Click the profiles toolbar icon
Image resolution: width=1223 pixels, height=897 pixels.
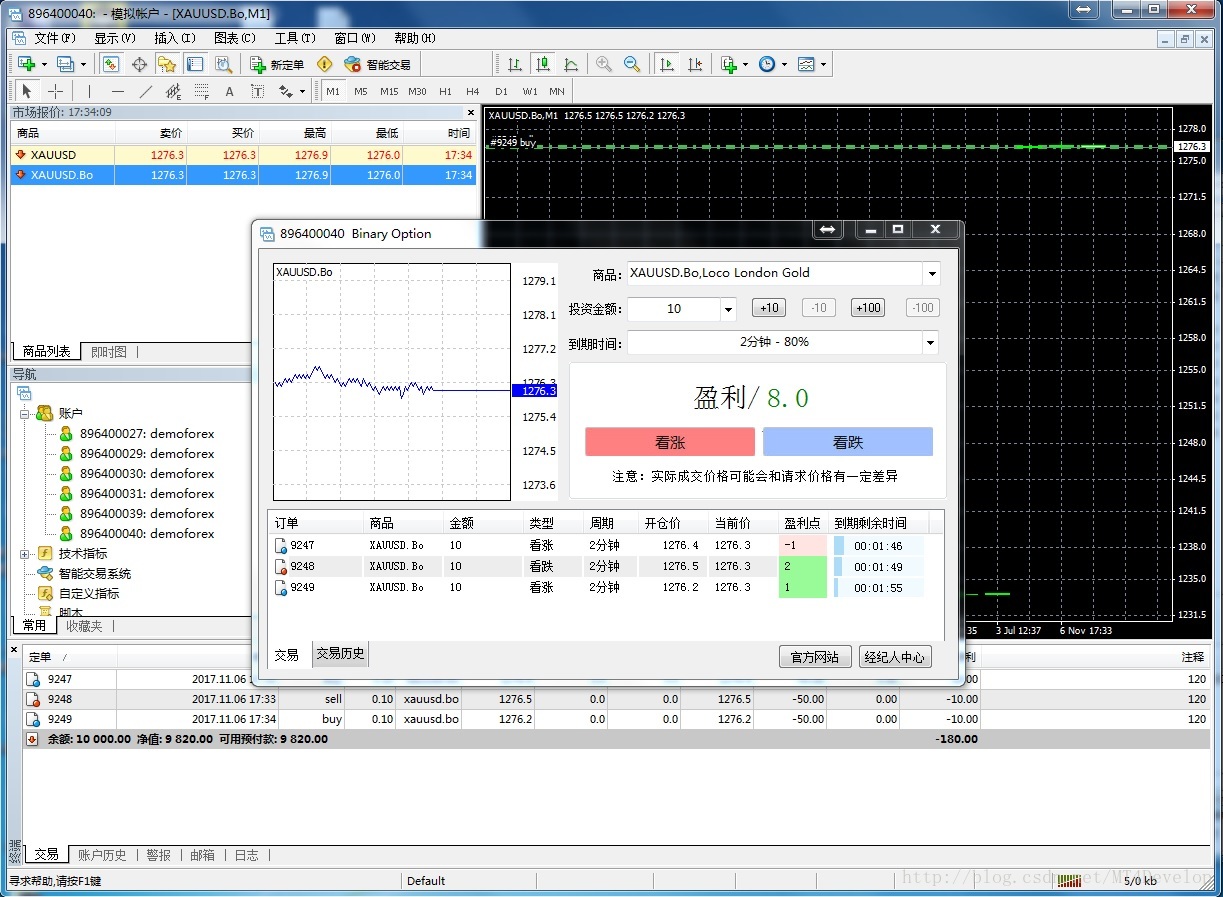coord(66,64)
